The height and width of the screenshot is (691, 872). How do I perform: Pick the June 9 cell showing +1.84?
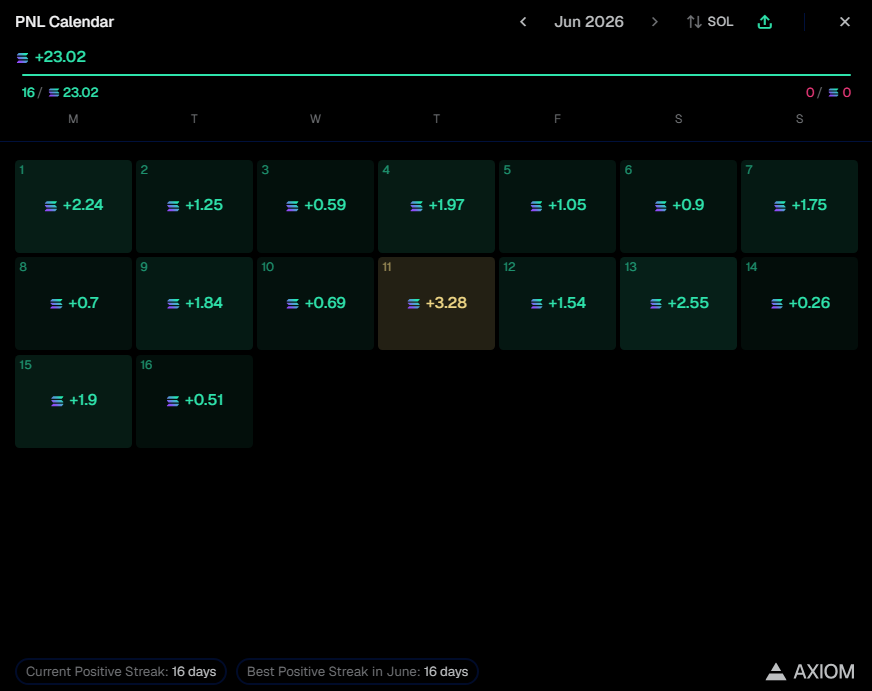coord(195,304)
